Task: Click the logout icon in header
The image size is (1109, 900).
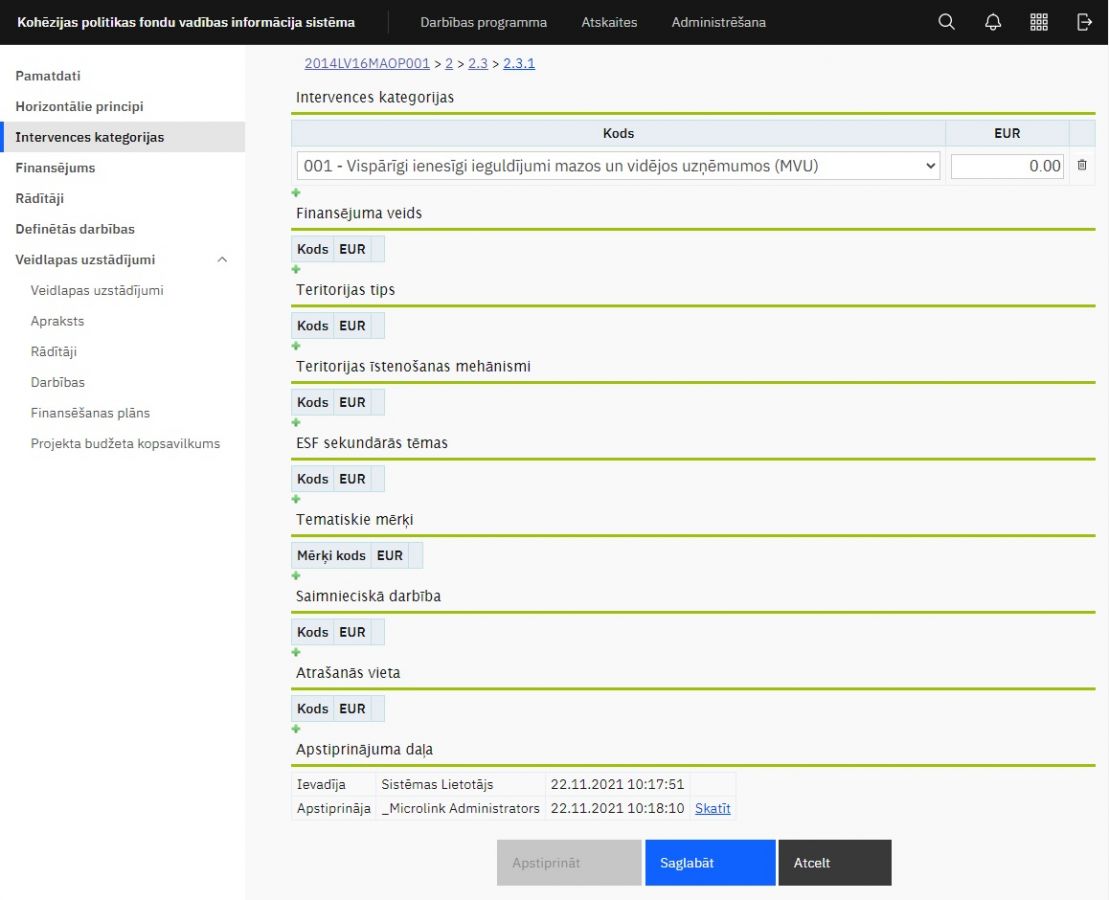Action: click(x=1084, y=22)
